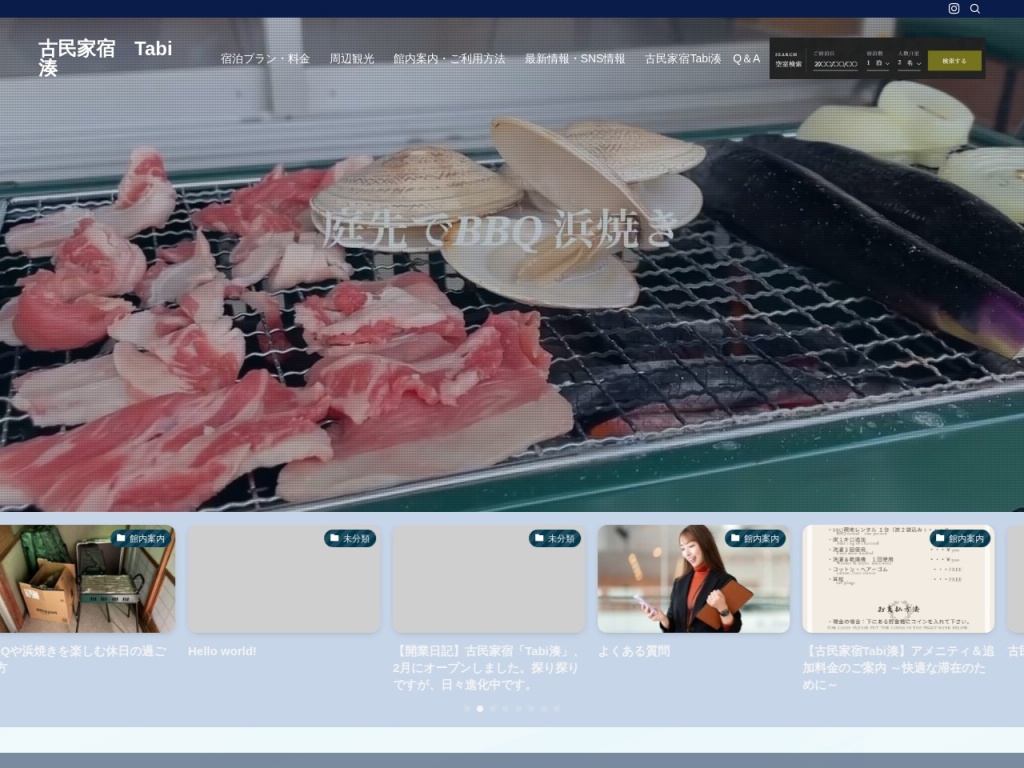1024x768 pixels.
Task: Open 館内案内・ご利用方法 menu item
Action: (x=449, y=59)
